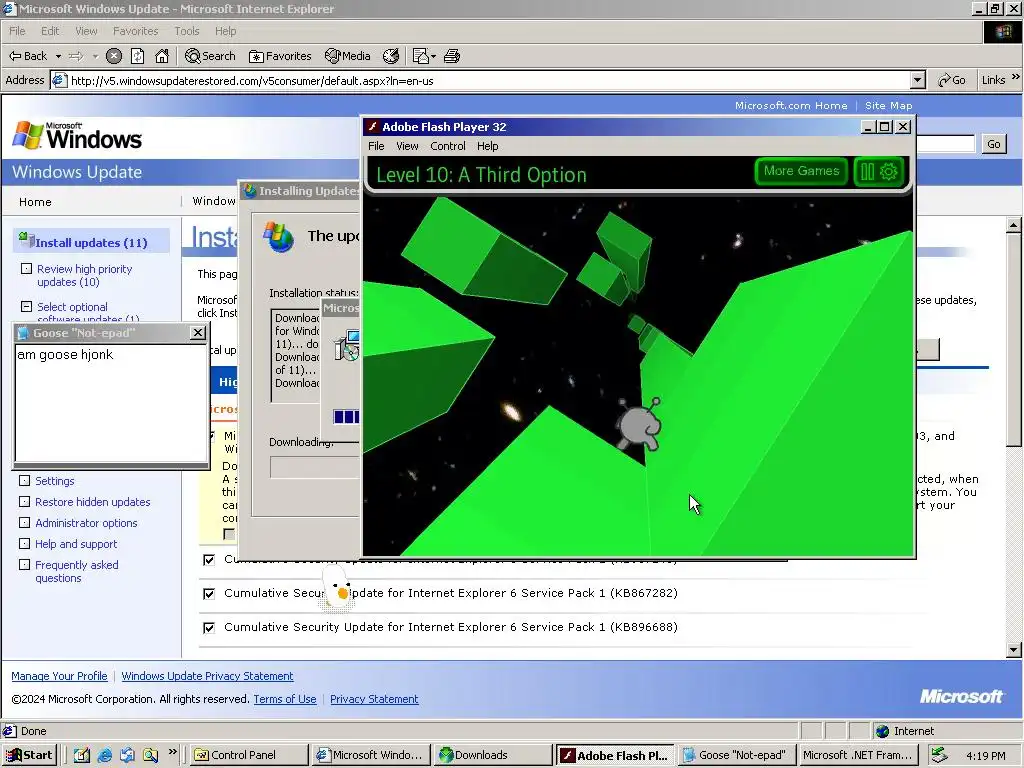This screenshot has height=768, width=1024.
Task: Click the Go button by address bar
Action: point(952,80)
